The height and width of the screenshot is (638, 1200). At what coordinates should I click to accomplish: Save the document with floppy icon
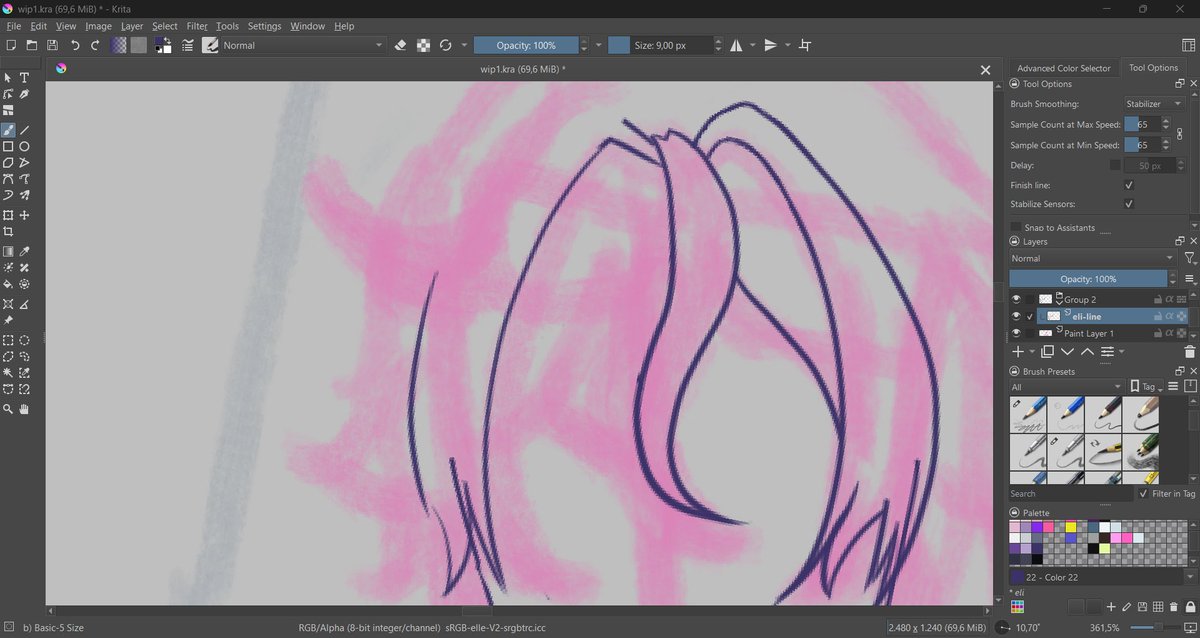52,45
